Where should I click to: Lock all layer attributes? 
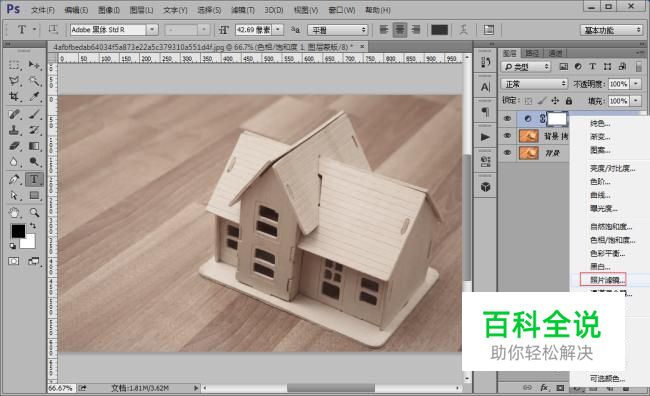pos(569,101)
